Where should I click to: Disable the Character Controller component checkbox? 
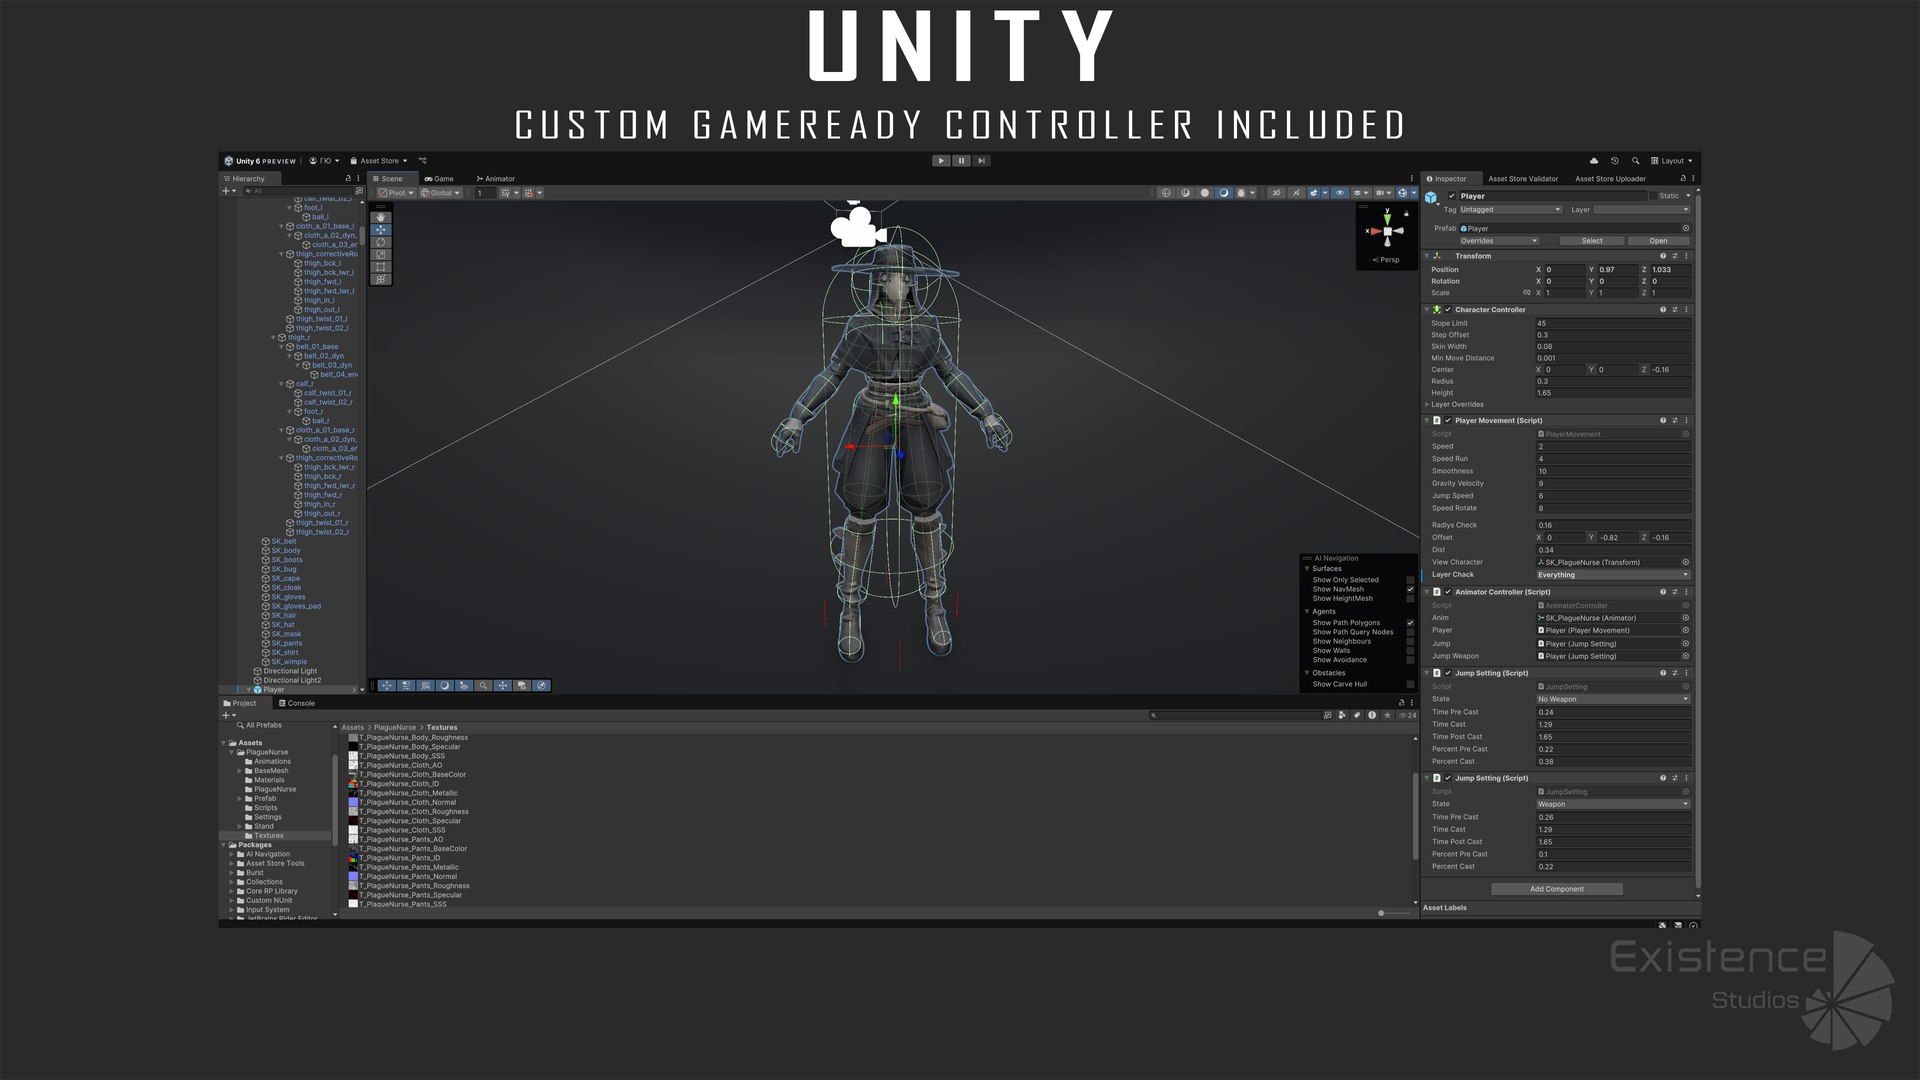tap(1448, 310)
